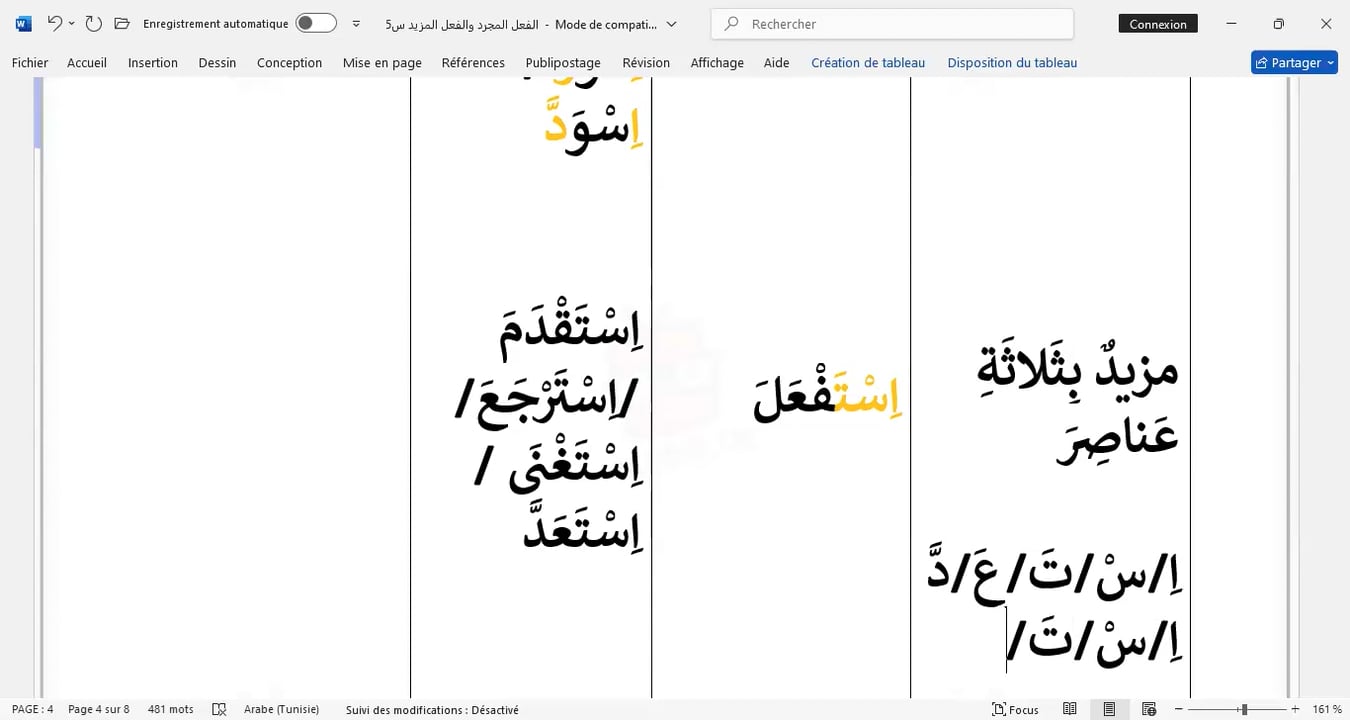Switch to Read mode view icon
Viewport: 1350px width, 720px height.
[x=1070, y=709]
